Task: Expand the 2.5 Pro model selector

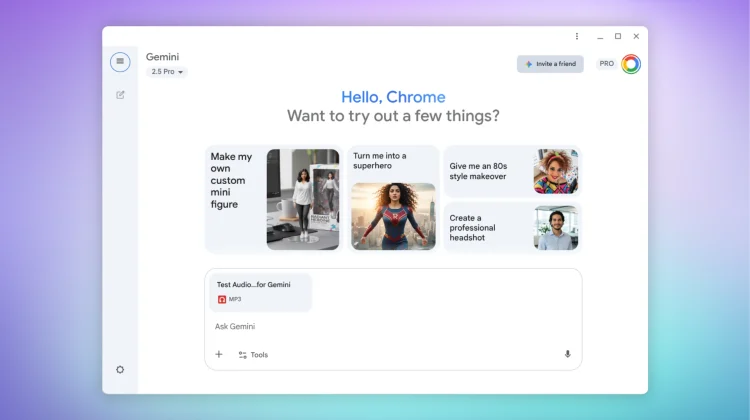Action: point(167,72)
